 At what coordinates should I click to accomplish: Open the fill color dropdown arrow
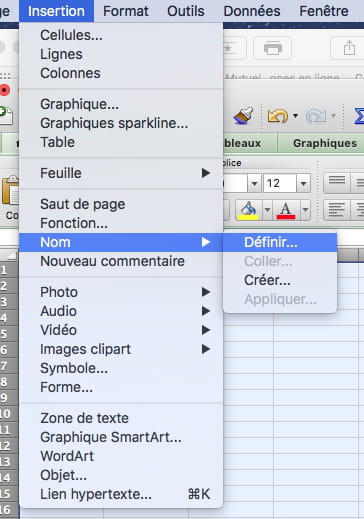pyautogui.click(x=267, y=210)
